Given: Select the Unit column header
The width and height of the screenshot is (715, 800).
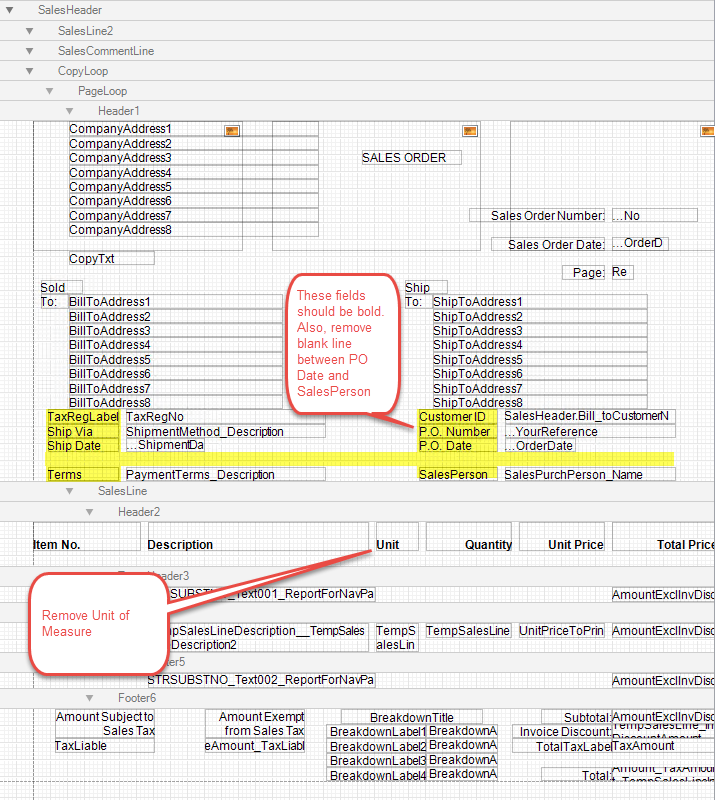Looking at the screenshot, I should tap(397, 537).
